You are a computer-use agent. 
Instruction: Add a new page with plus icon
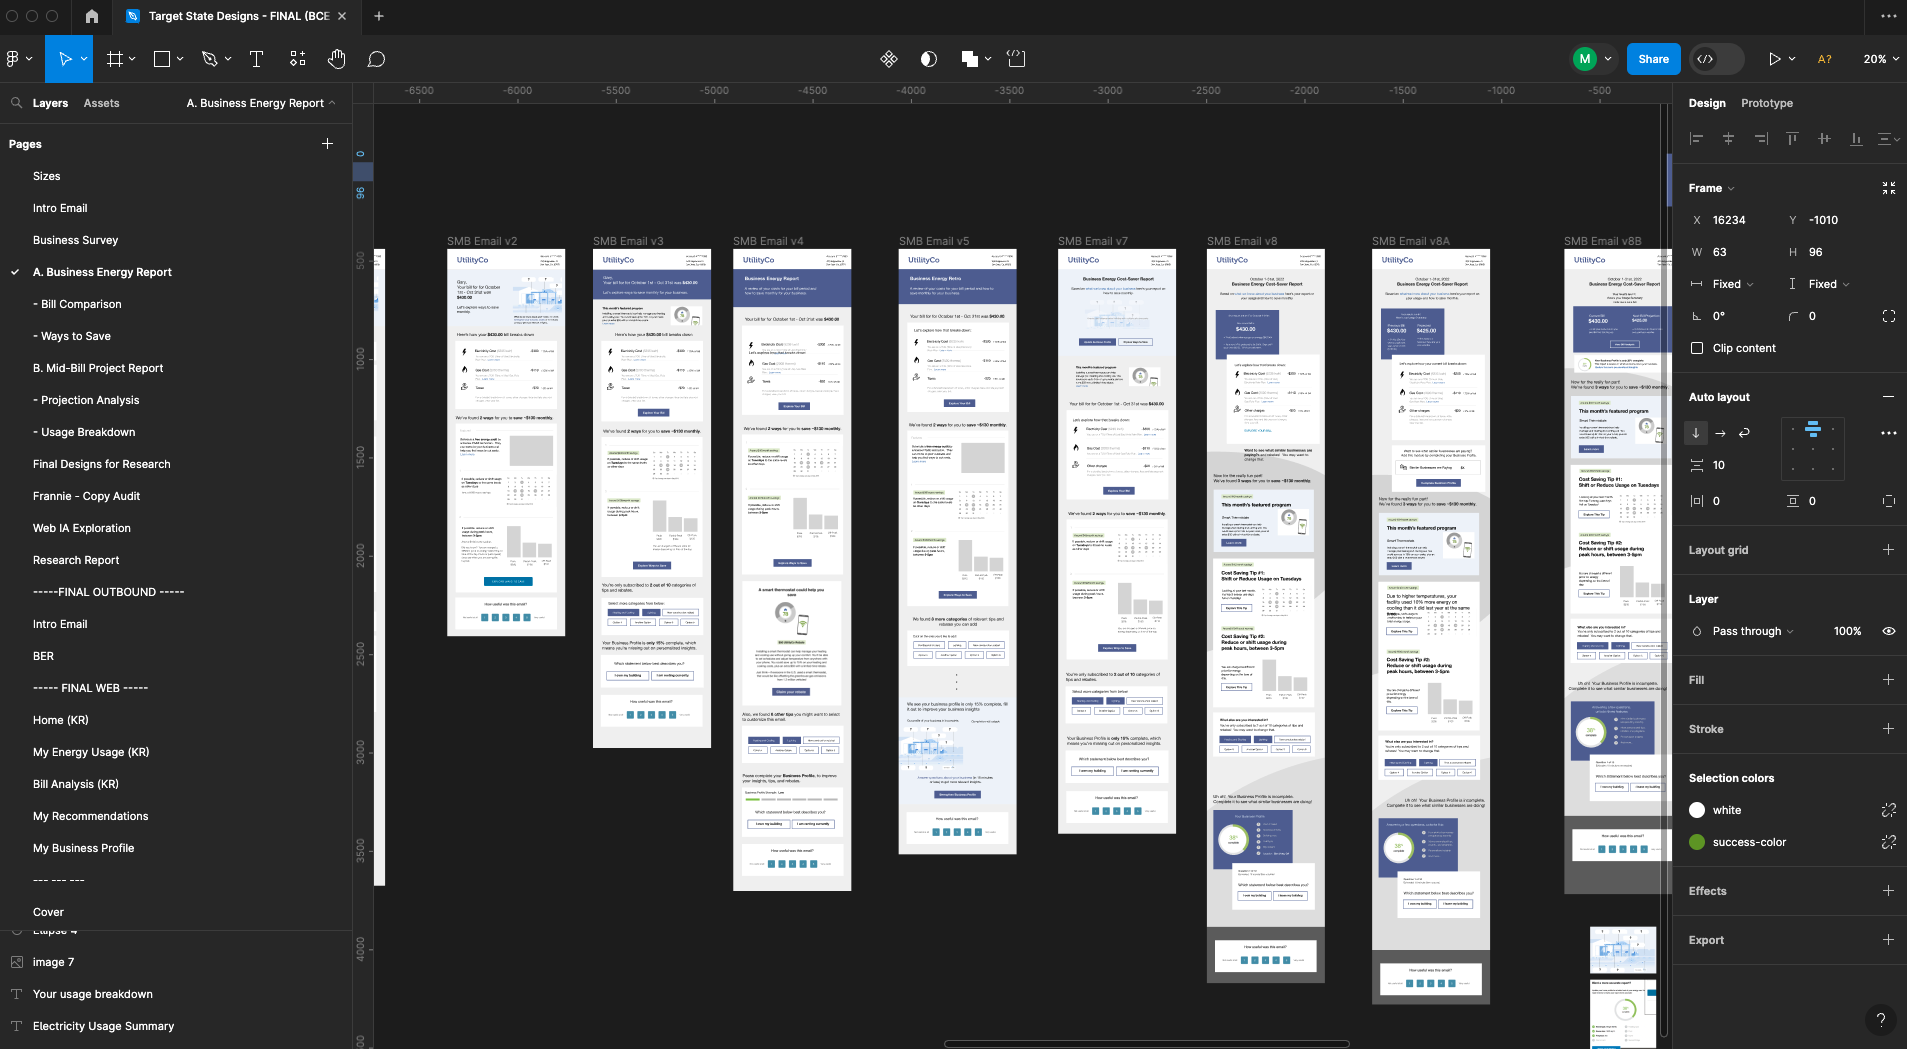[x=327, y=144]
